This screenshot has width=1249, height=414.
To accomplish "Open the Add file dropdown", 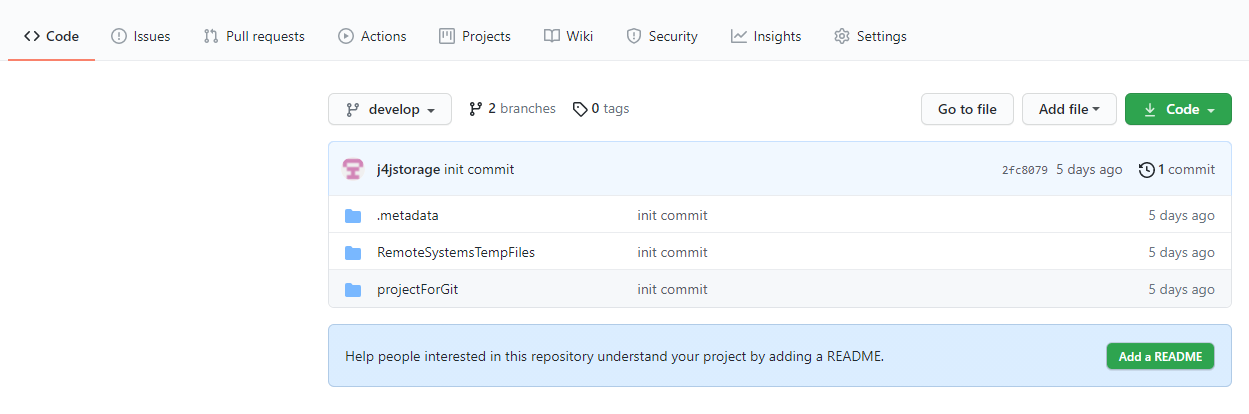I will click(x=1069, y=110).
